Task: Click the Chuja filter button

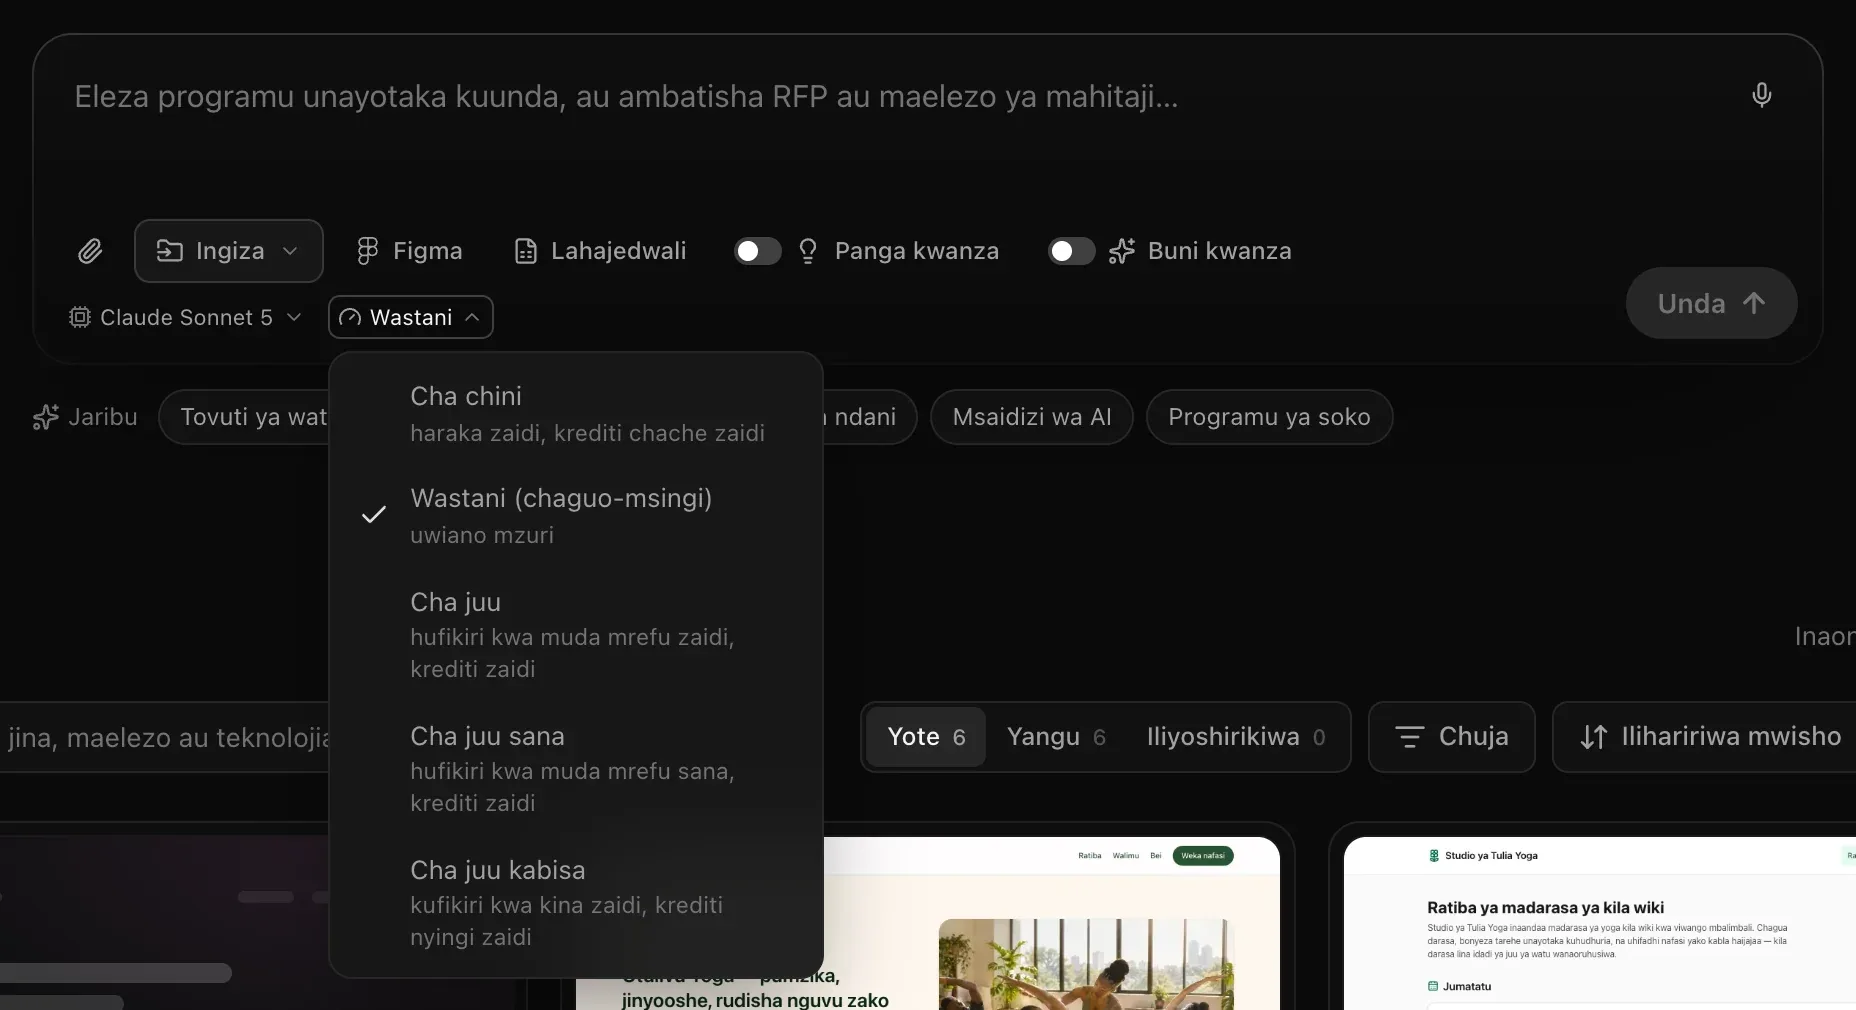Action: coord(1451,737)
